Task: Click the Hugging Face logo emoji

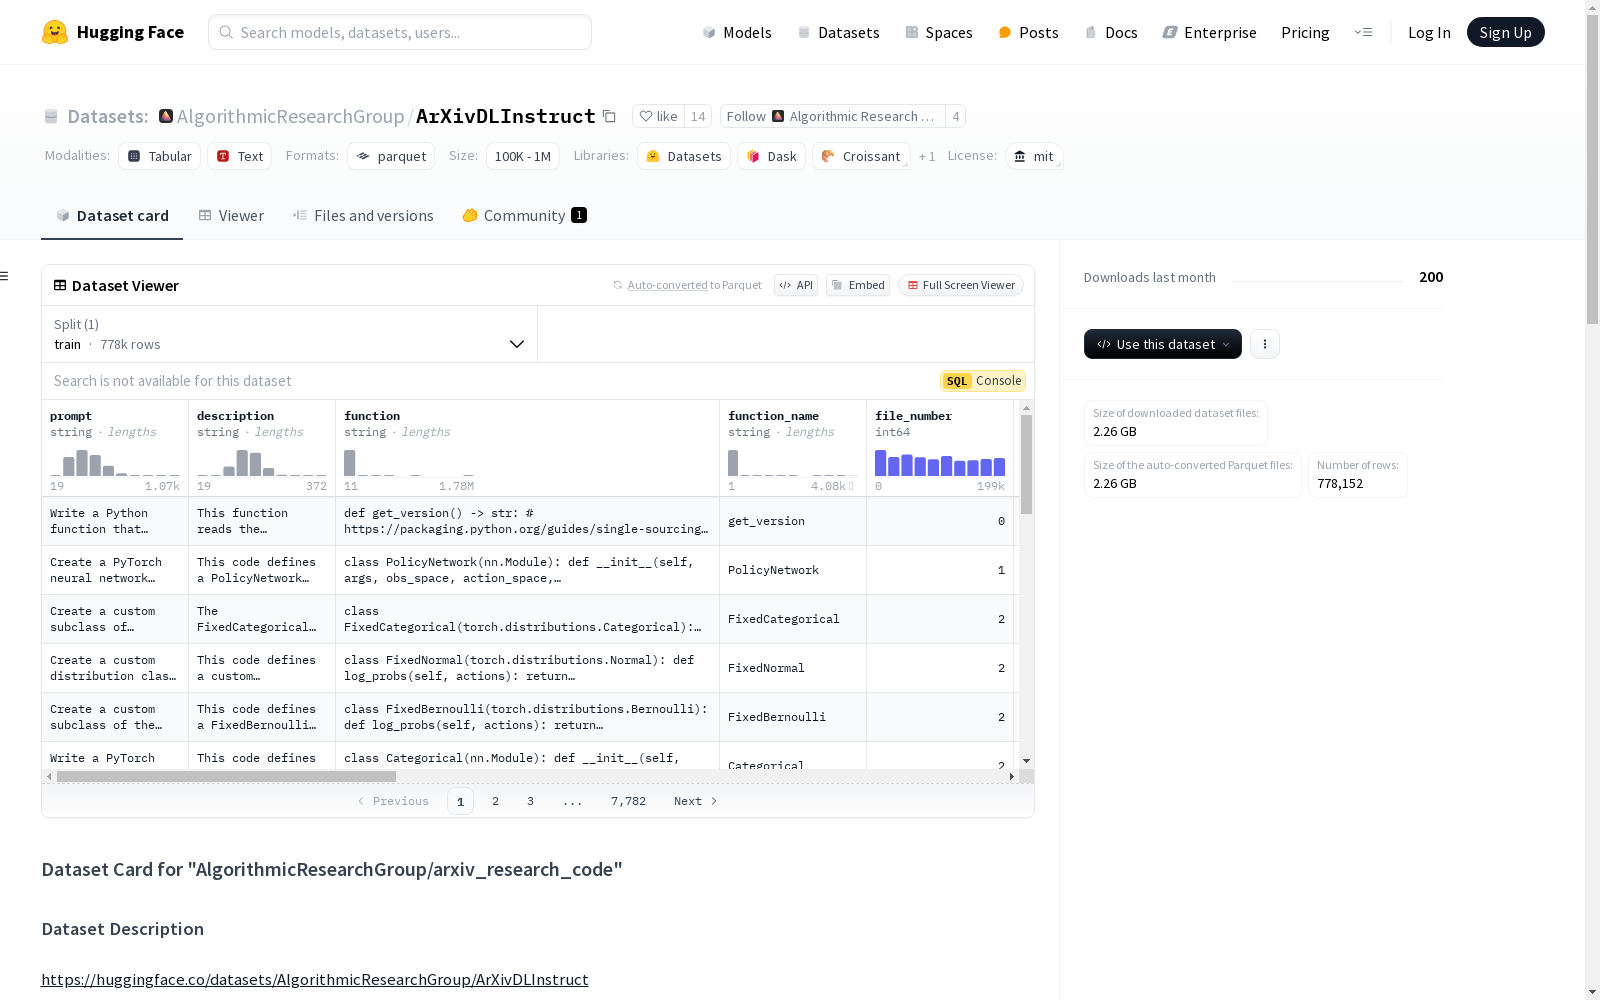Action: tap(55, 32)
